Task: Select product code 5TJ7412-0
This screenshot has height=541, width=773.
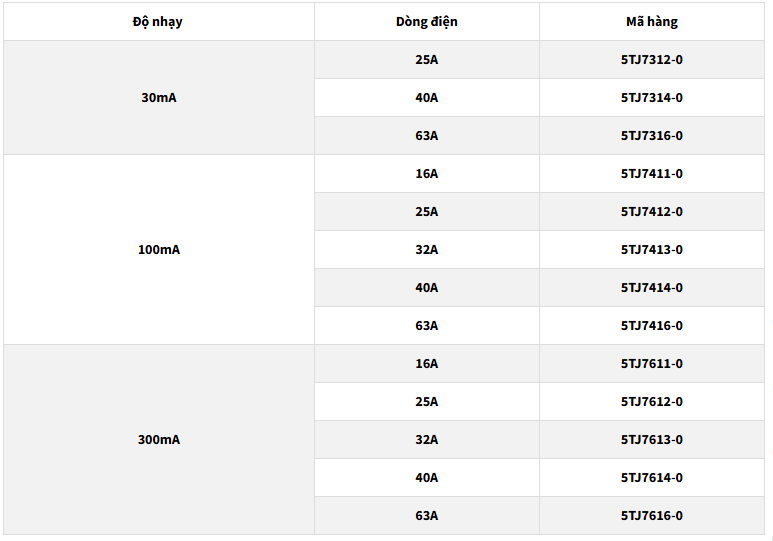Action: [x=651, y=212]
